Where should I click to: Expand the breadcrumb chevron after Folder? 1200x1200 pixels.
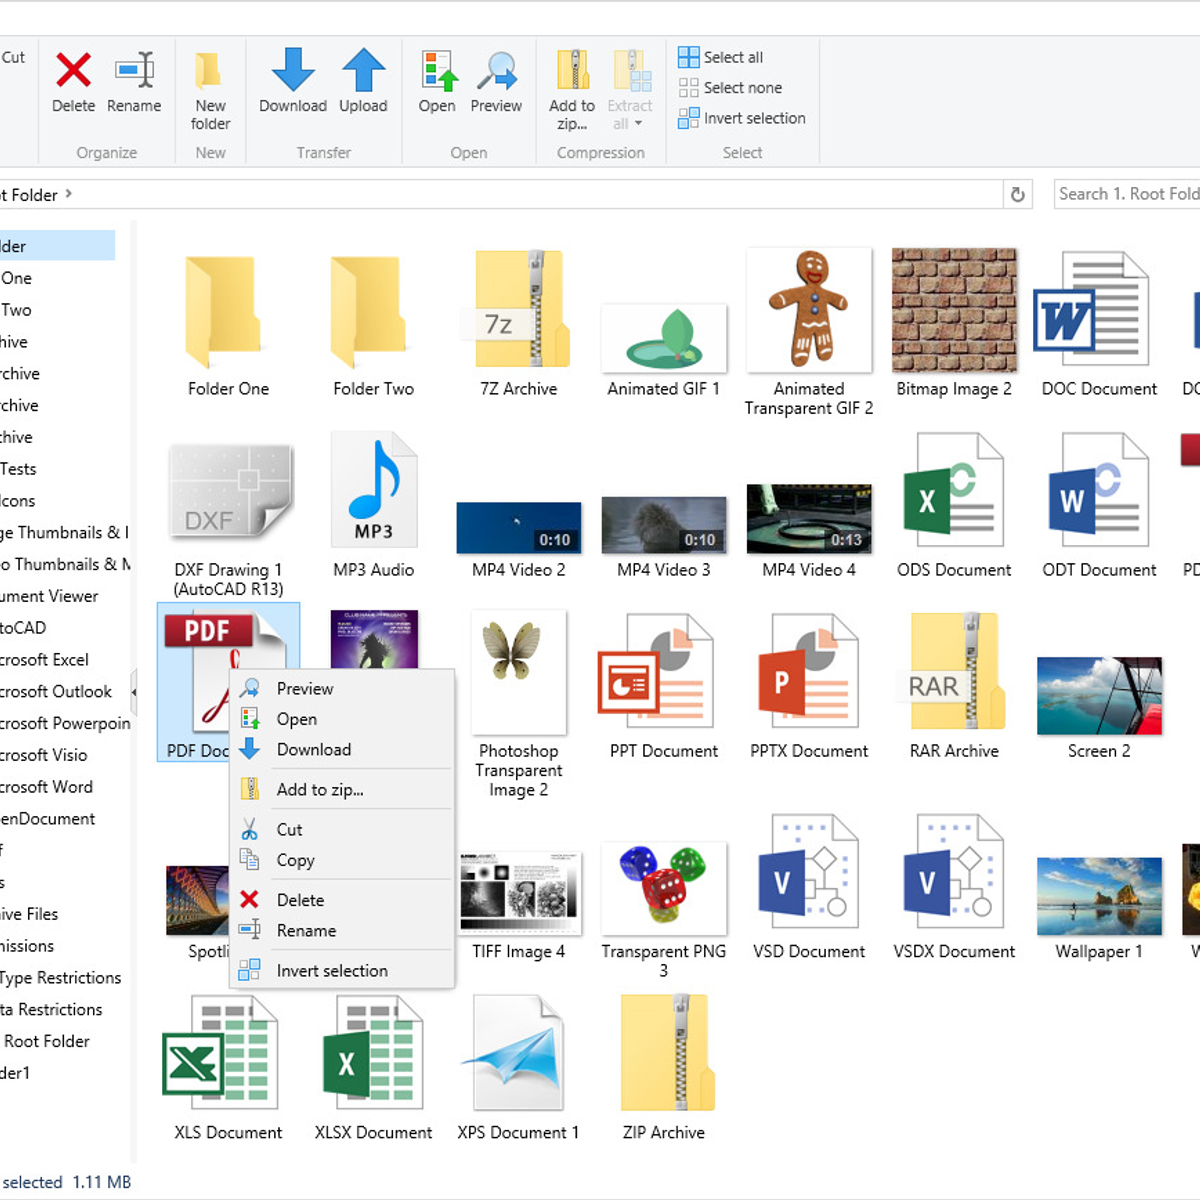click(68, 194)
